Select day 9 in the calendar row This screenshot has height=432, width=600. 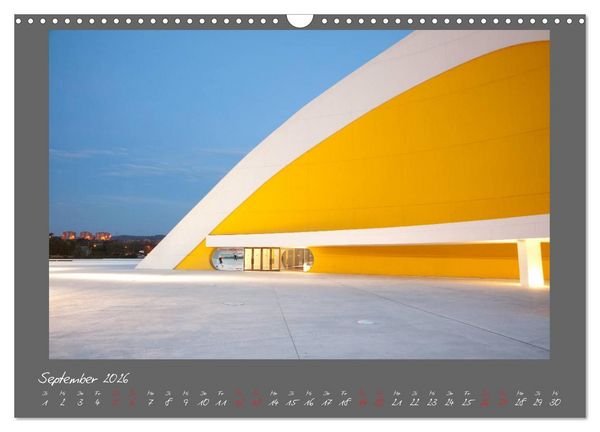tap(186, 402)
